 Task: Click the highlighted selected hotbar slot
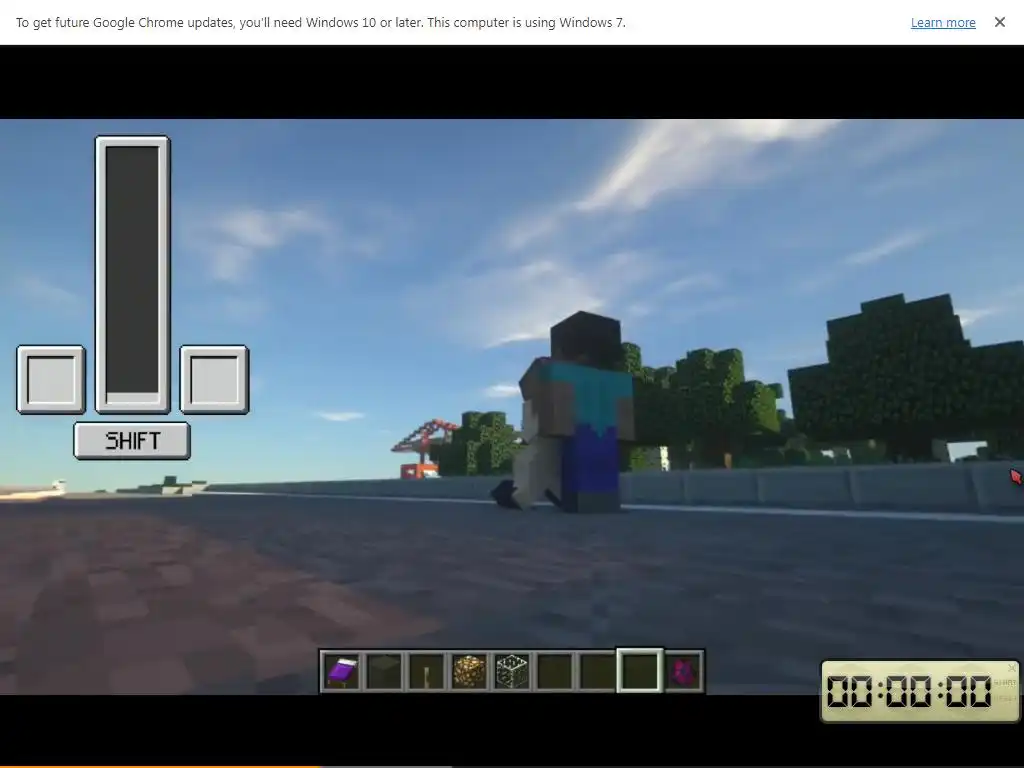(x=640, y=671)
